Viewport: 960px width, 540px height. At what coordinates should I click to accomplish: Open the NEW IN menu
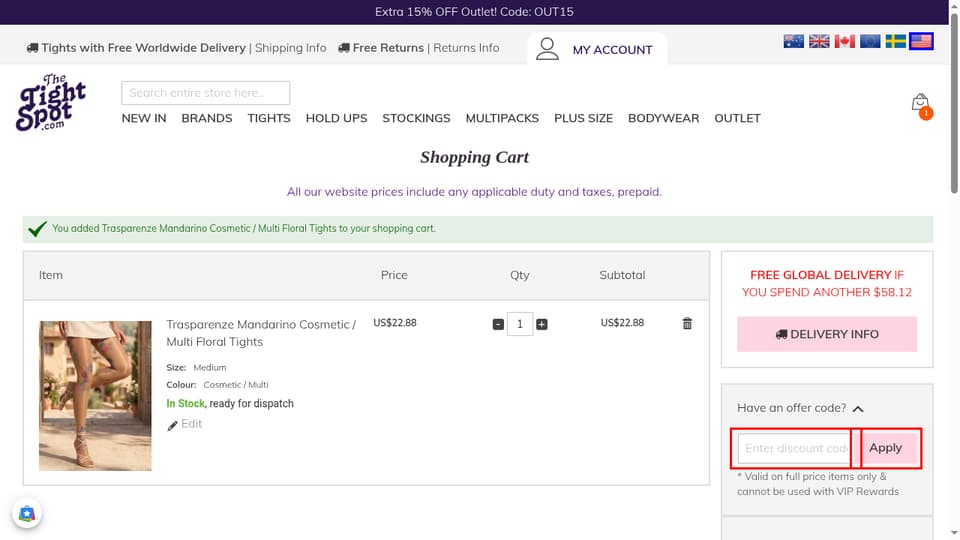[x=144, y=118]
